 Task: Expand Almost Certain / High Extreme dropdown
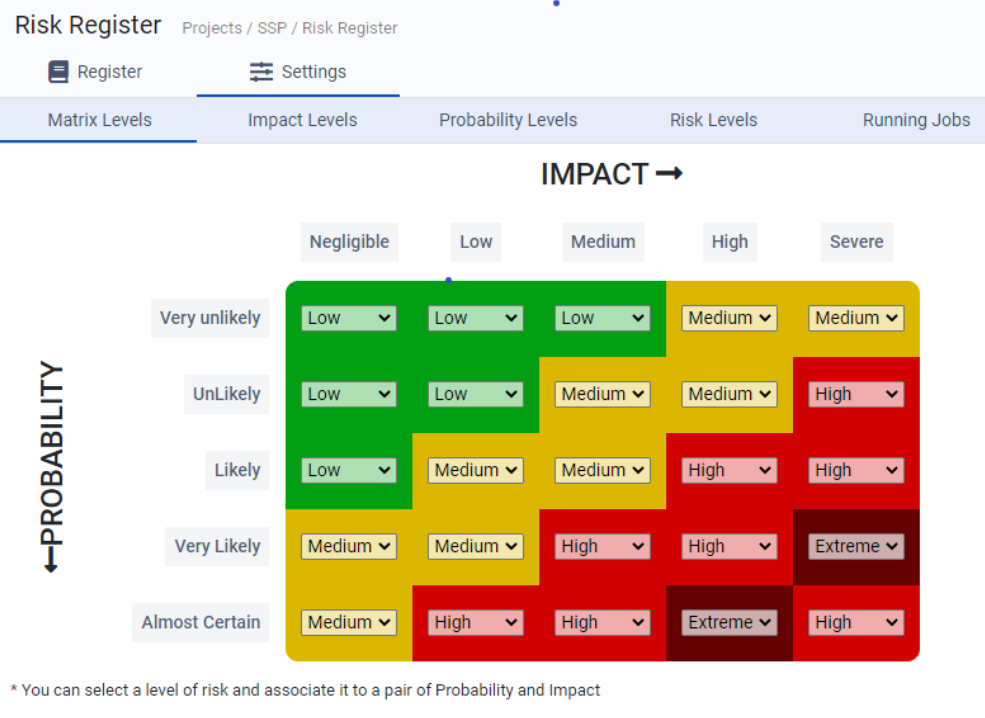pyautogui.click(x=729, y=622)
